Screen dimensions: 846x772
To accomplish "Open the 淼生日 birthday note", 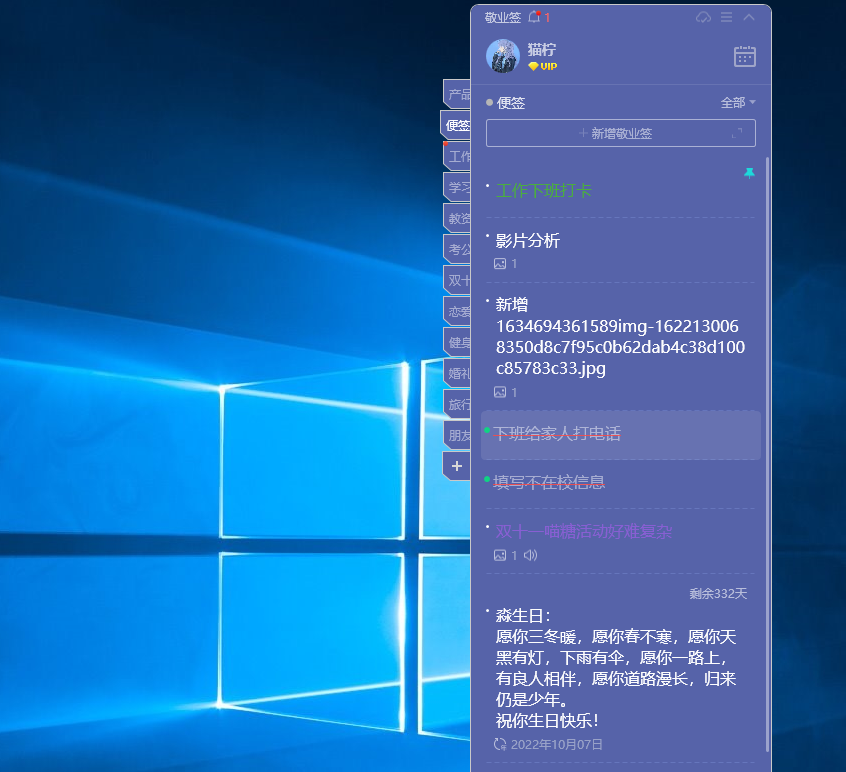I will (616, 668).
